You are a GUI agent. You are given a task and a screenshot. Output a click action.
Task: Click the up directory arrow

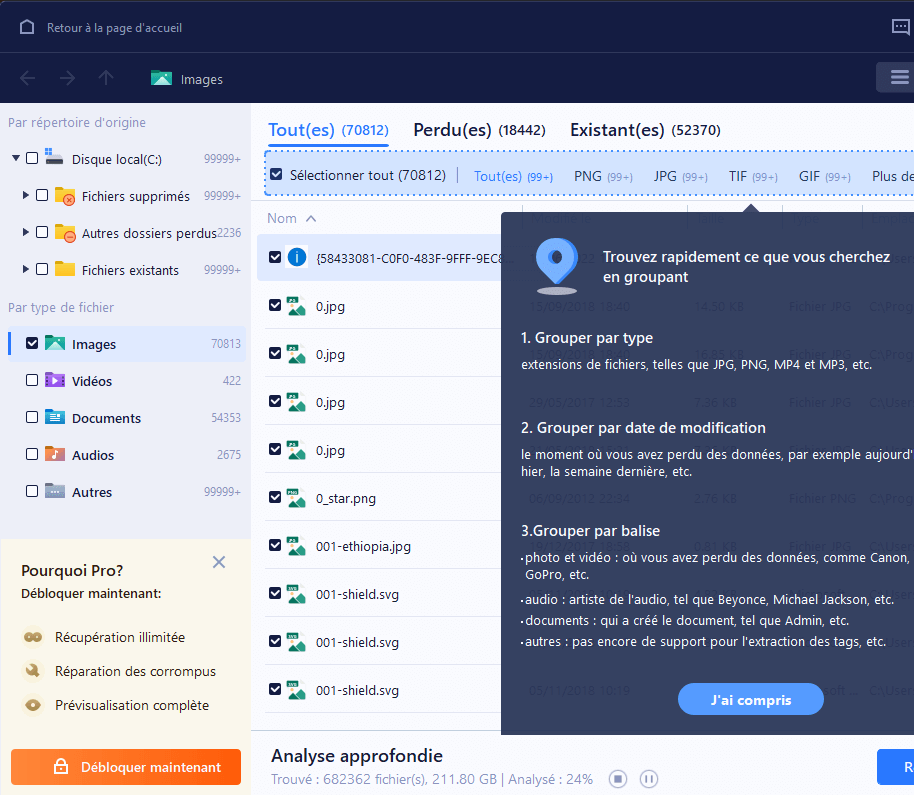(106, 78)
